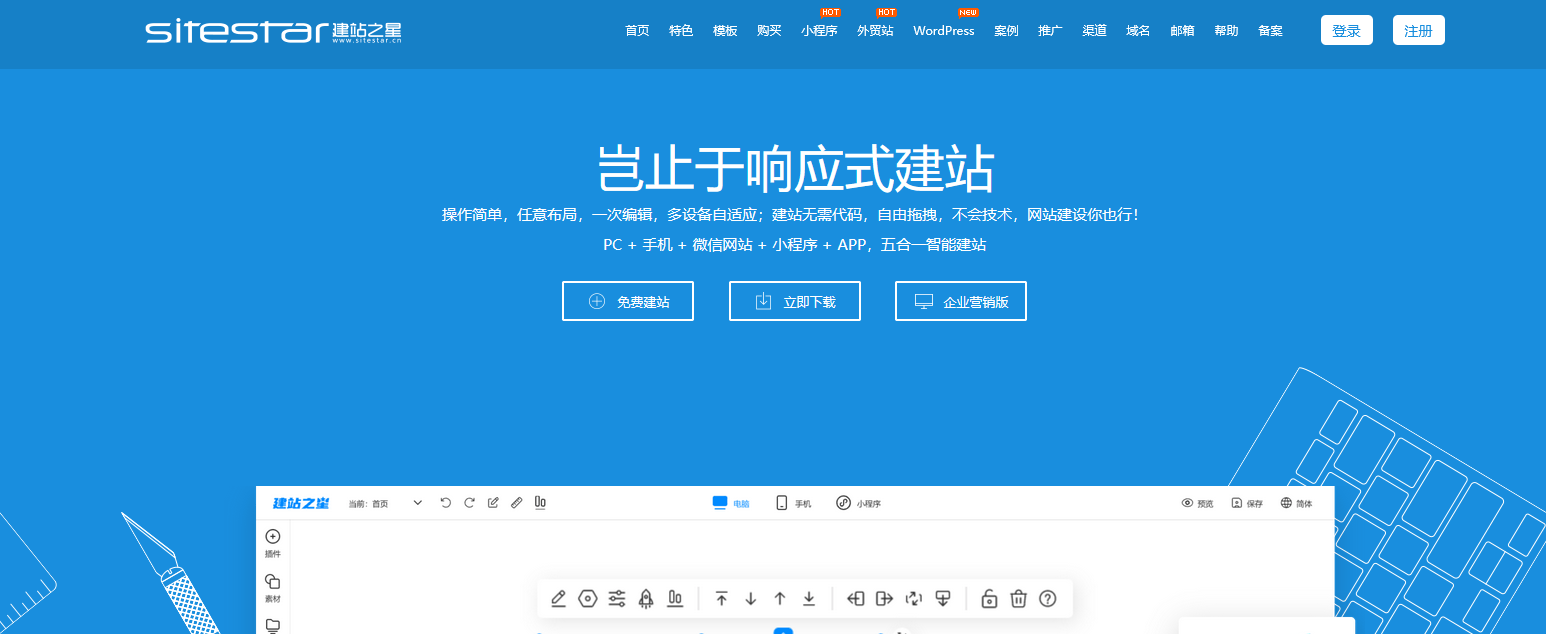Screen dimensions: 1546x634
Task: Open the 推广 navigation item
Action: point(1050,31)
